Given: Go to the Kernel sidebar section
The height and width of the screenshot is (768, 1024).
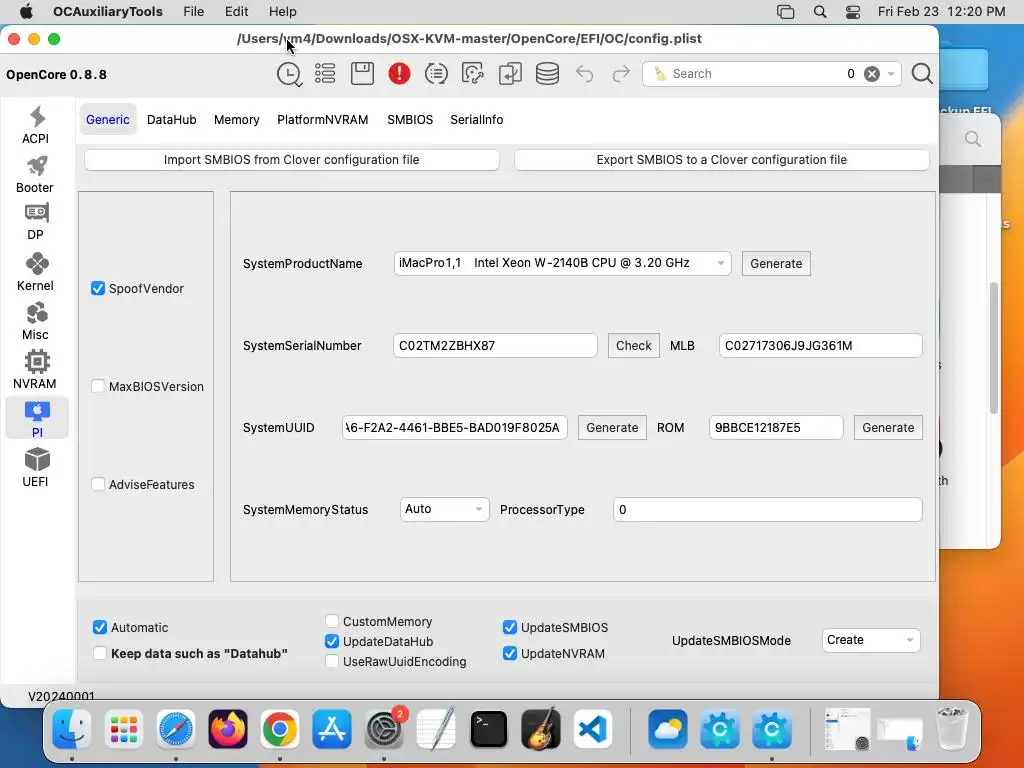Looking at the screenshot, I should (x=36, y=272).
